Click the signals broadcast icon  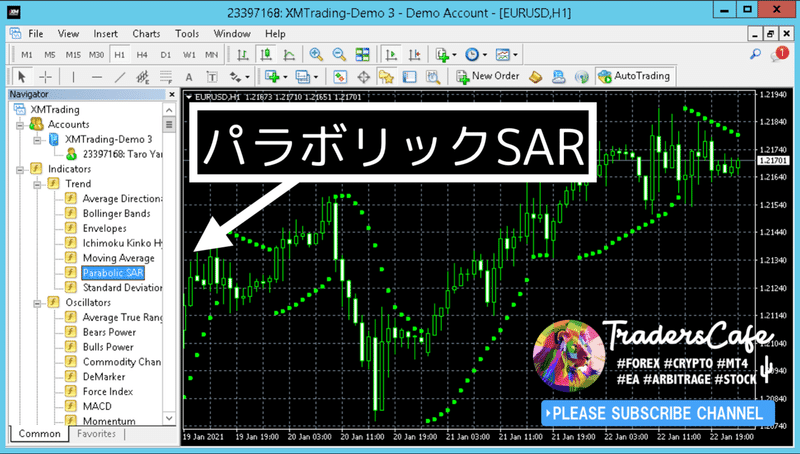pos(582,77)
